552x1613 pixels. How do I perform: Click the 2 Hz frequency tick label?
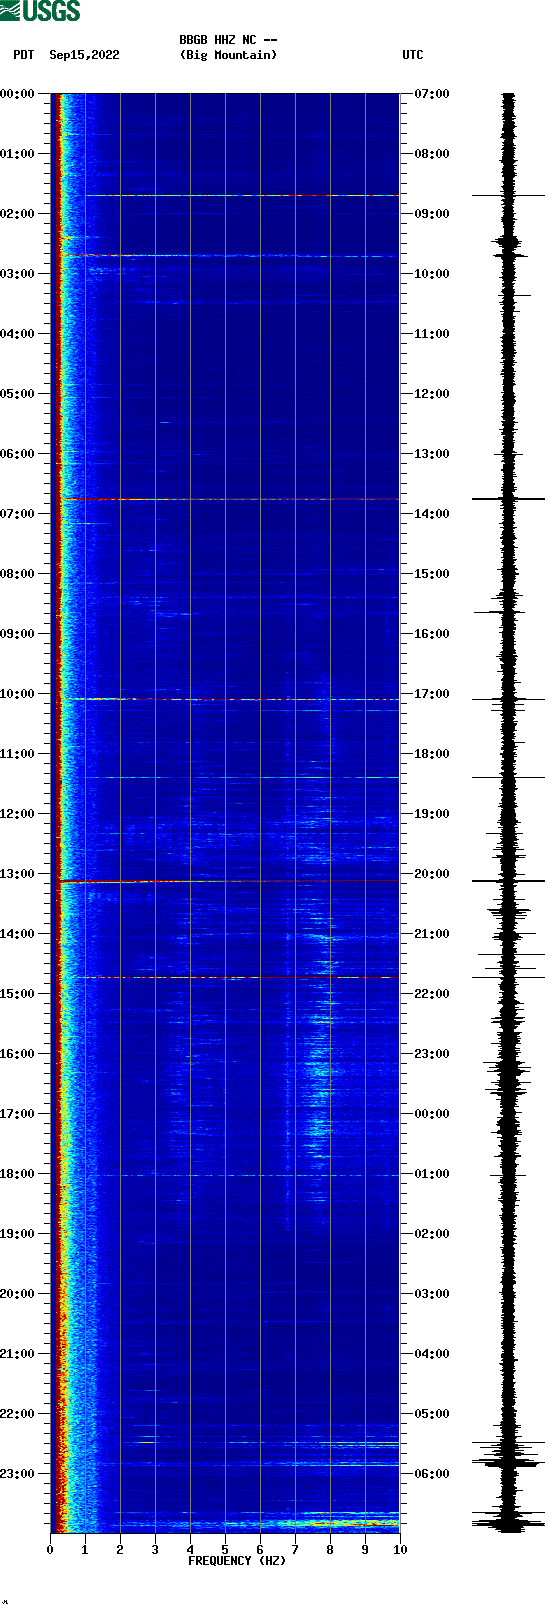coord(120,1550)
